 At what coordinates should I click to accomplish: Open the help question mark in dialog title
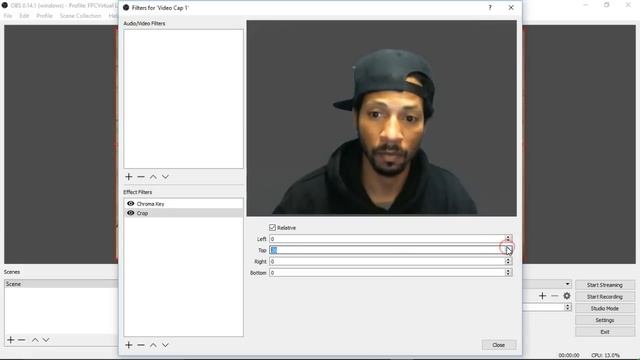coord(490,7)
